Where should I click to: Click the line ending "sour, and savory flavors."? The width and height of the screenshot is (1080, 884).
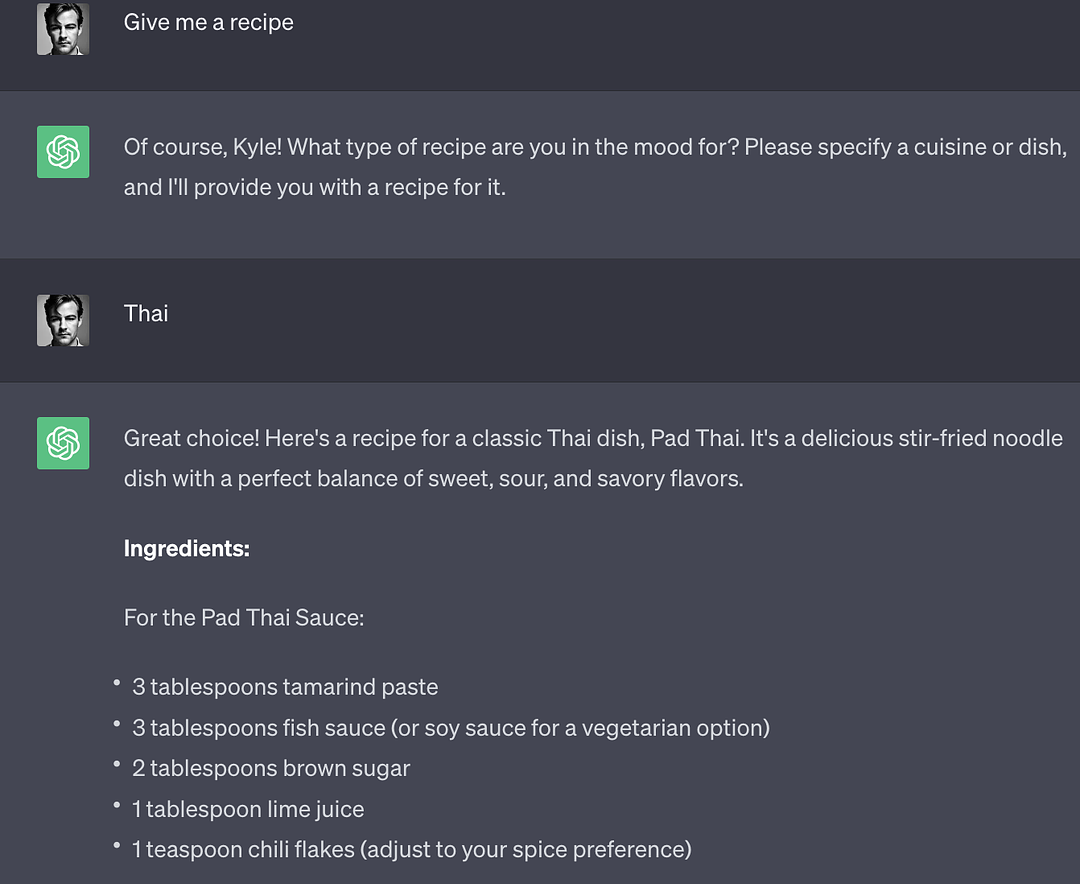(x=433, y=479)
